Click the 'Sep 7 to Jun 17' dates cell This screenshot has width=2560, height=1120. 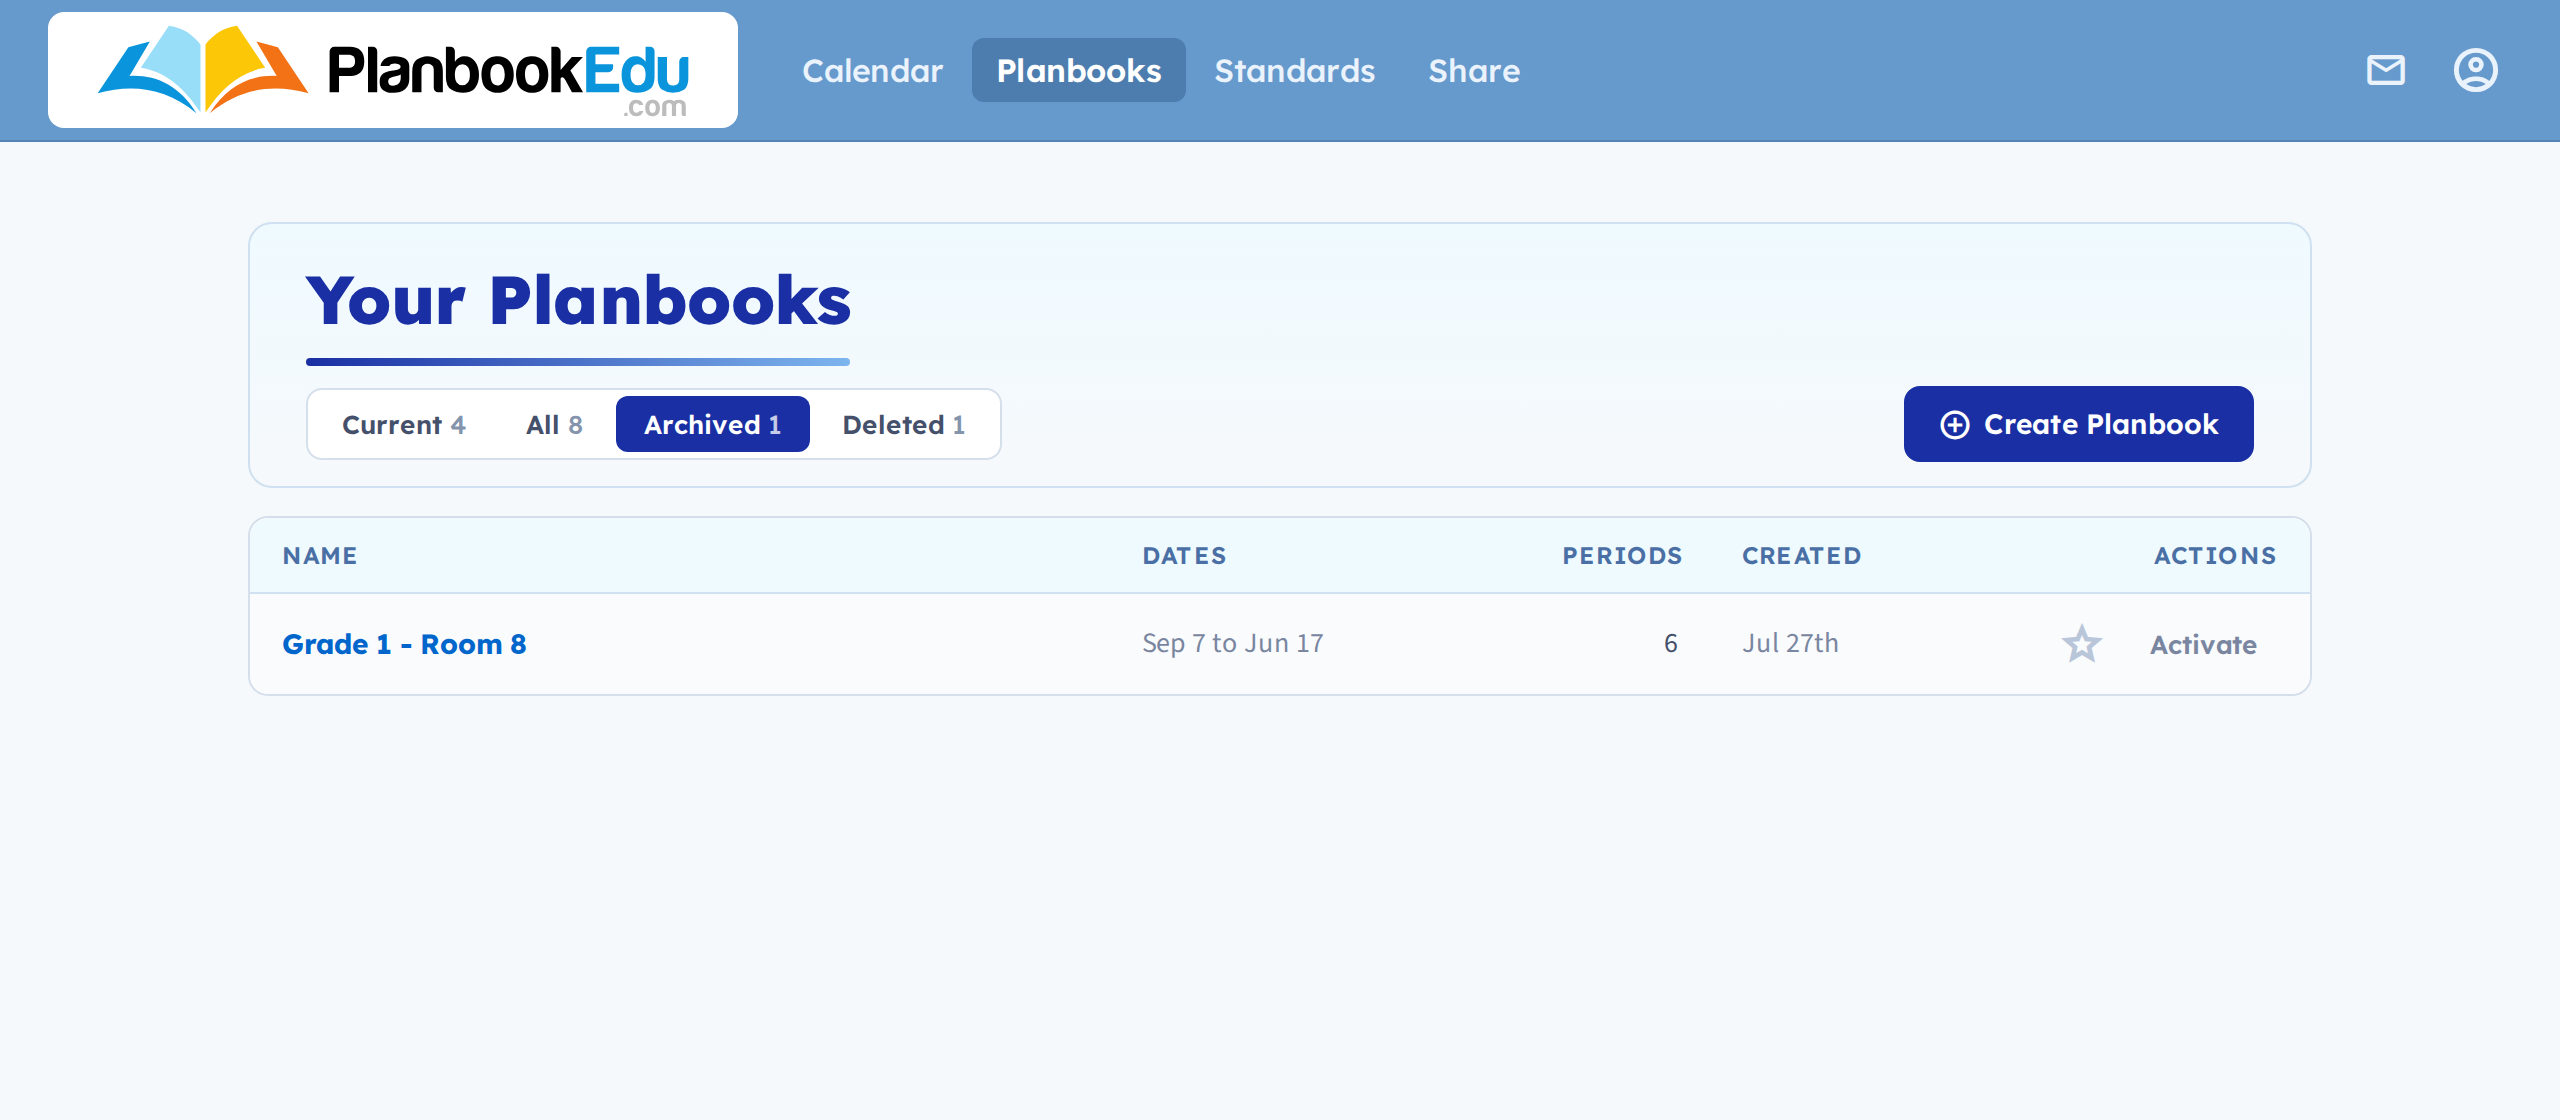(x=1232, y=643)
